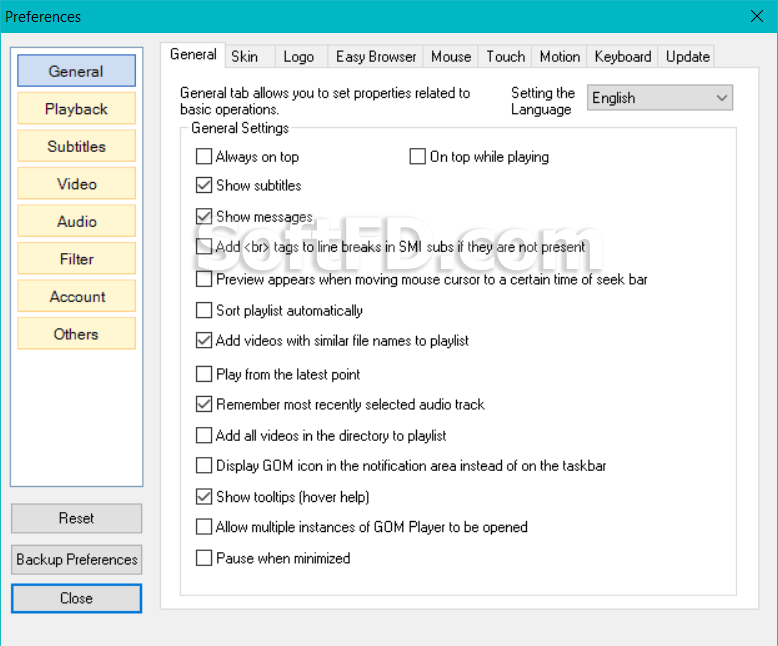Viewport: 778px width, 646px height.
Task: Switch to the Skin tab
Action: click(x=250, y=57)
